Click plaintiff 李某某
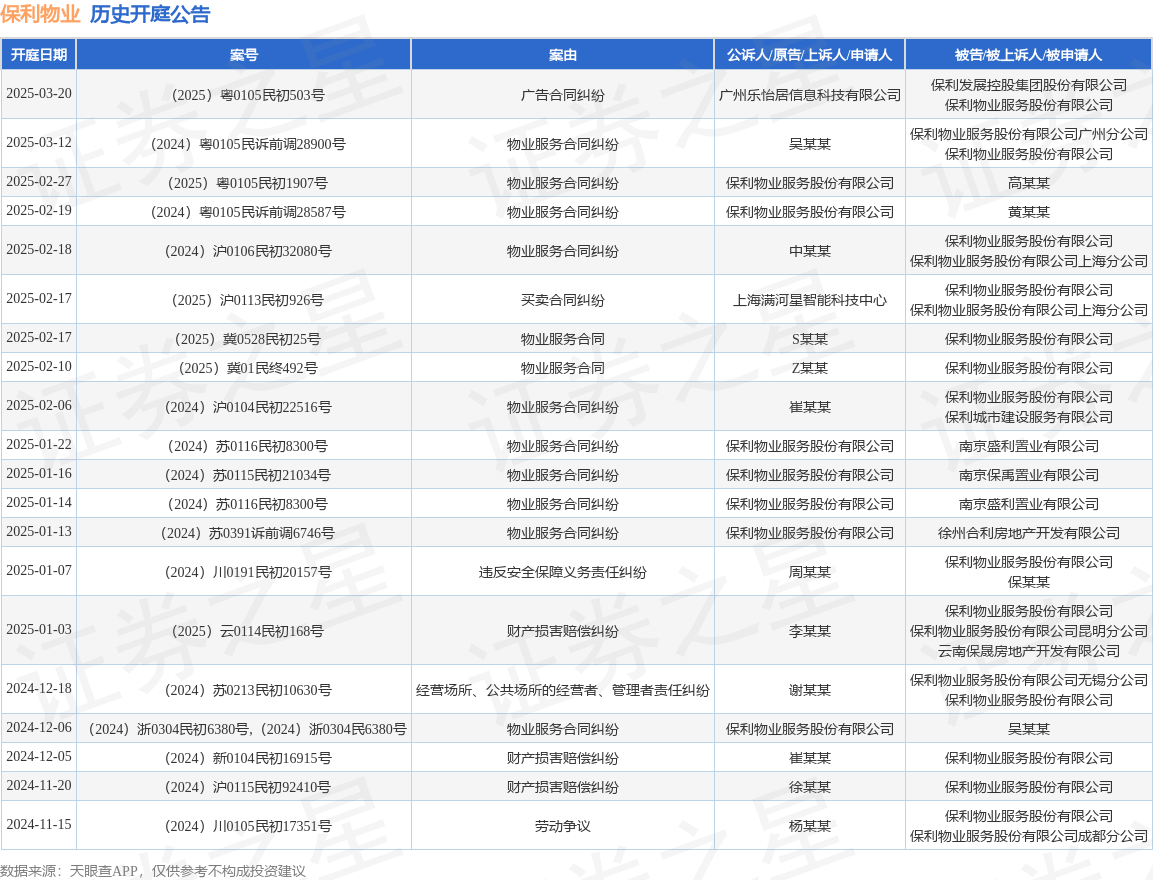Image resolution: width=1153 pixels, height=880 pixels. (x=810, y=631)
